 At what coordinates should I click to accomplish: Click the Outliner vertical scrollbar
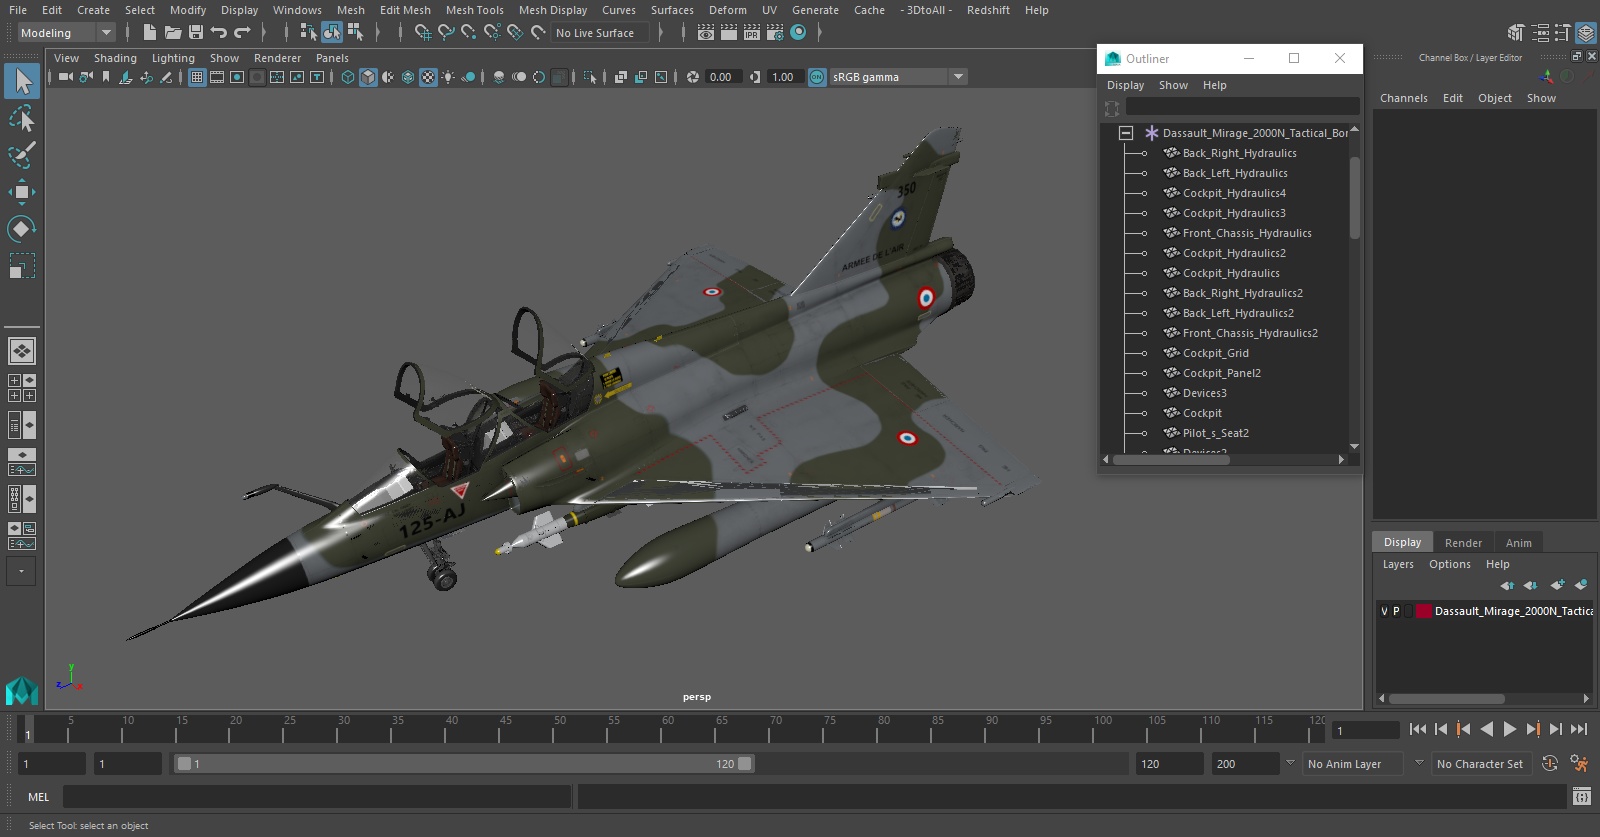pos(1355,197)
